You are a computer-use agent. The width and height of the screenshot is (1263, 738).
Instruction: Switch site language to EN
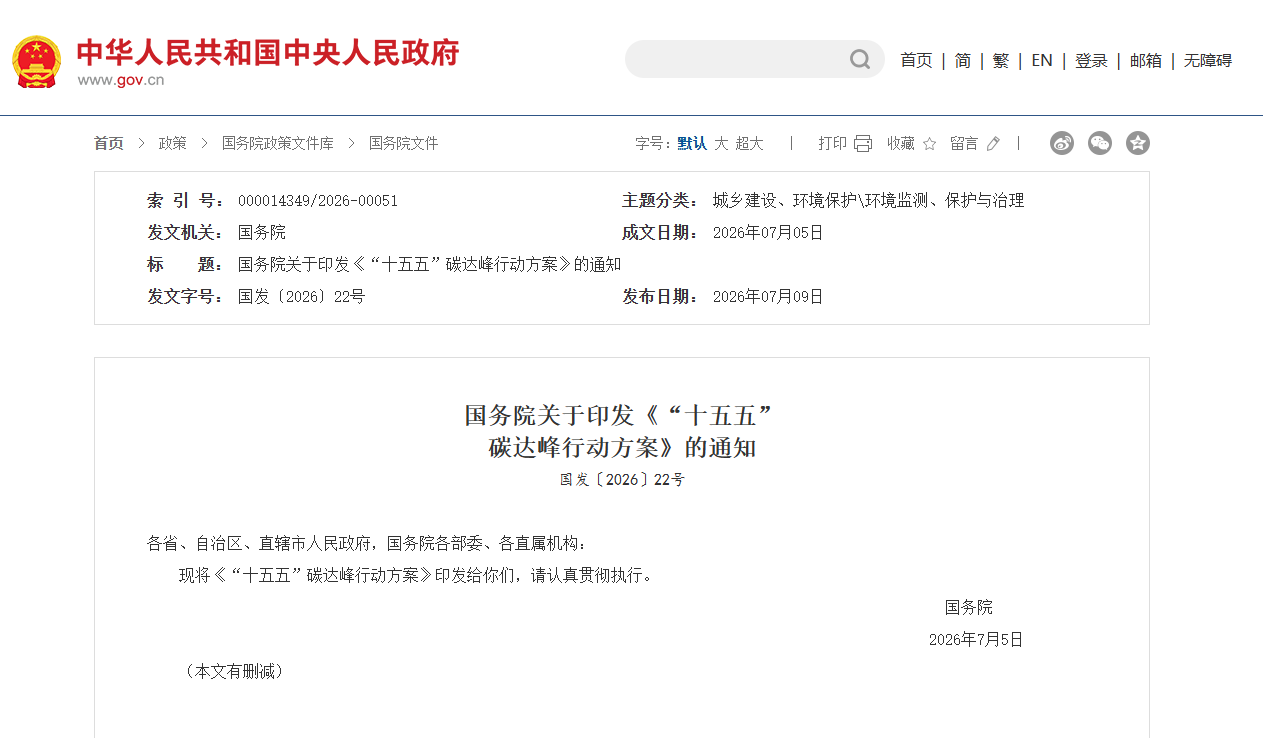1042,61
